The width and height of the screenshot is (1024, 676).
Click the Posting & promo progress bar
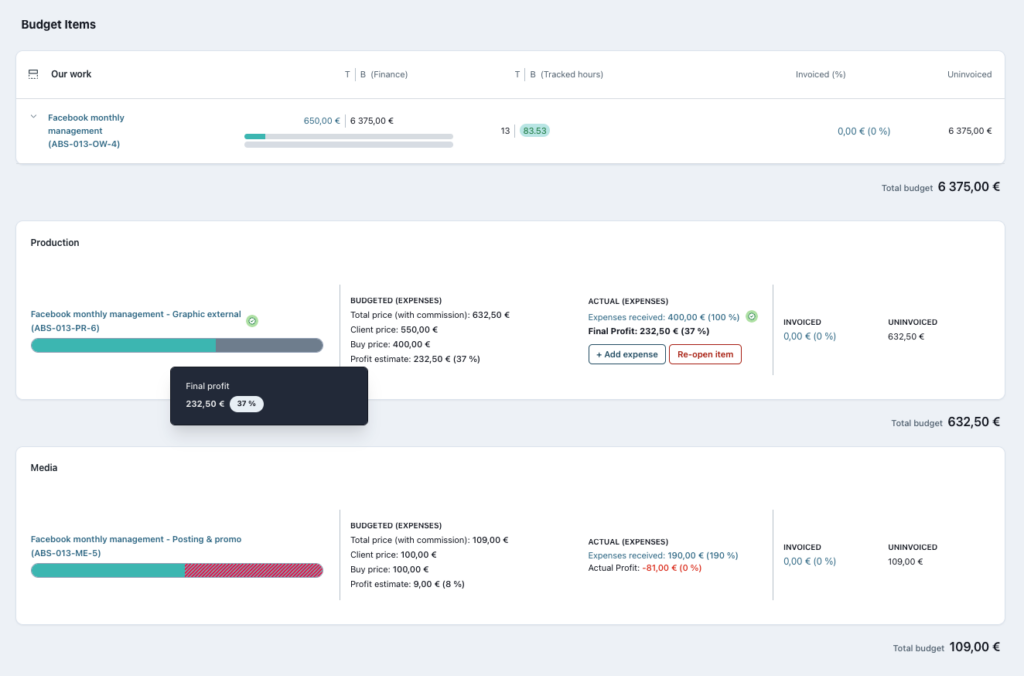point(177,570)
